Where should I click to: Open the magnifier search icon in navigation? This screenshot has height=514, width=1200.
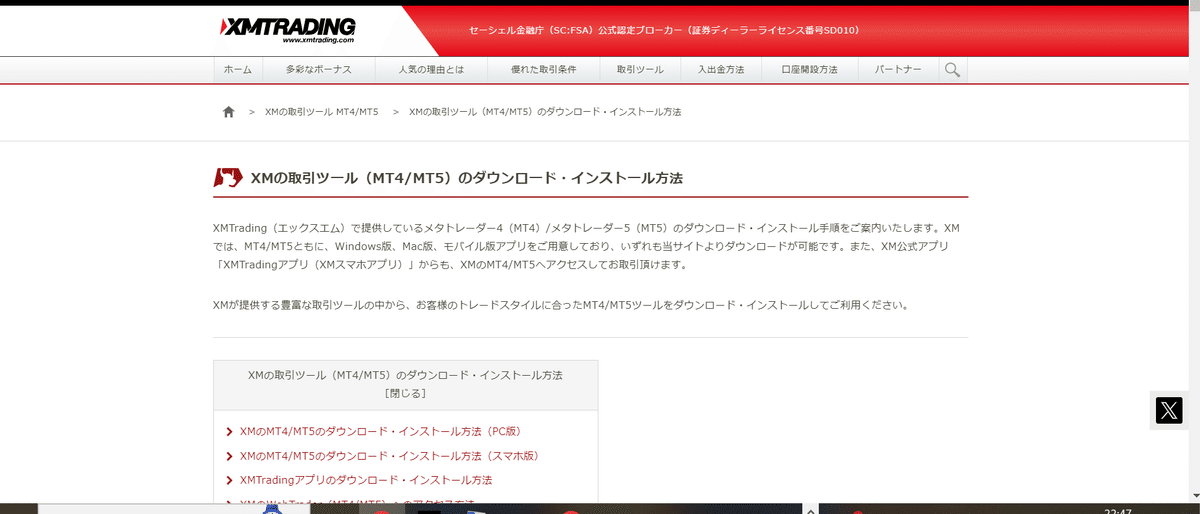click(952, 70)
